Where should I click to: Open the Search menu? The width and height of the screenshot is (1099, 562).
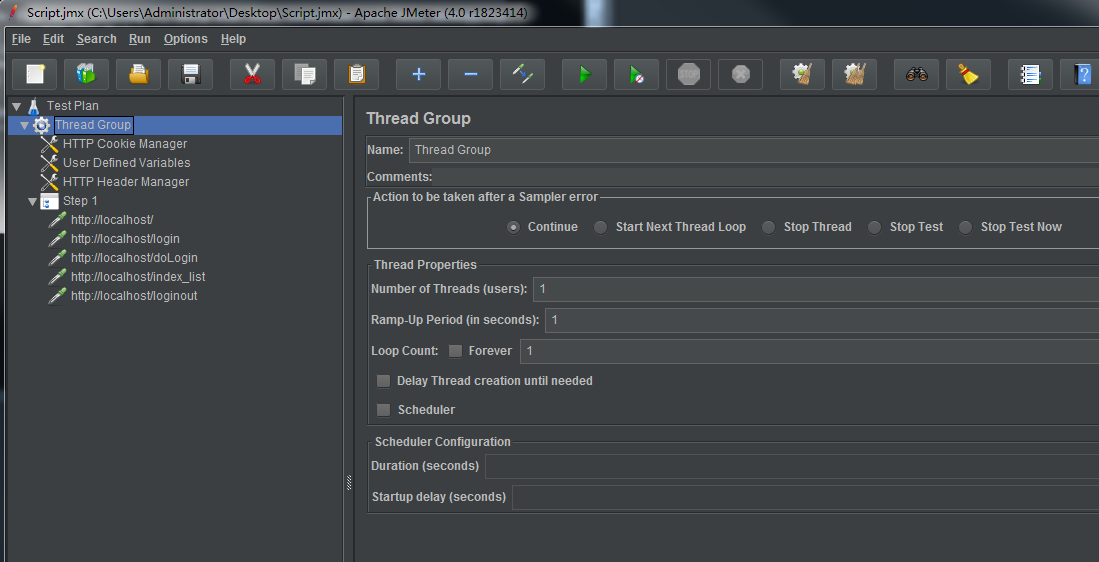97,39
